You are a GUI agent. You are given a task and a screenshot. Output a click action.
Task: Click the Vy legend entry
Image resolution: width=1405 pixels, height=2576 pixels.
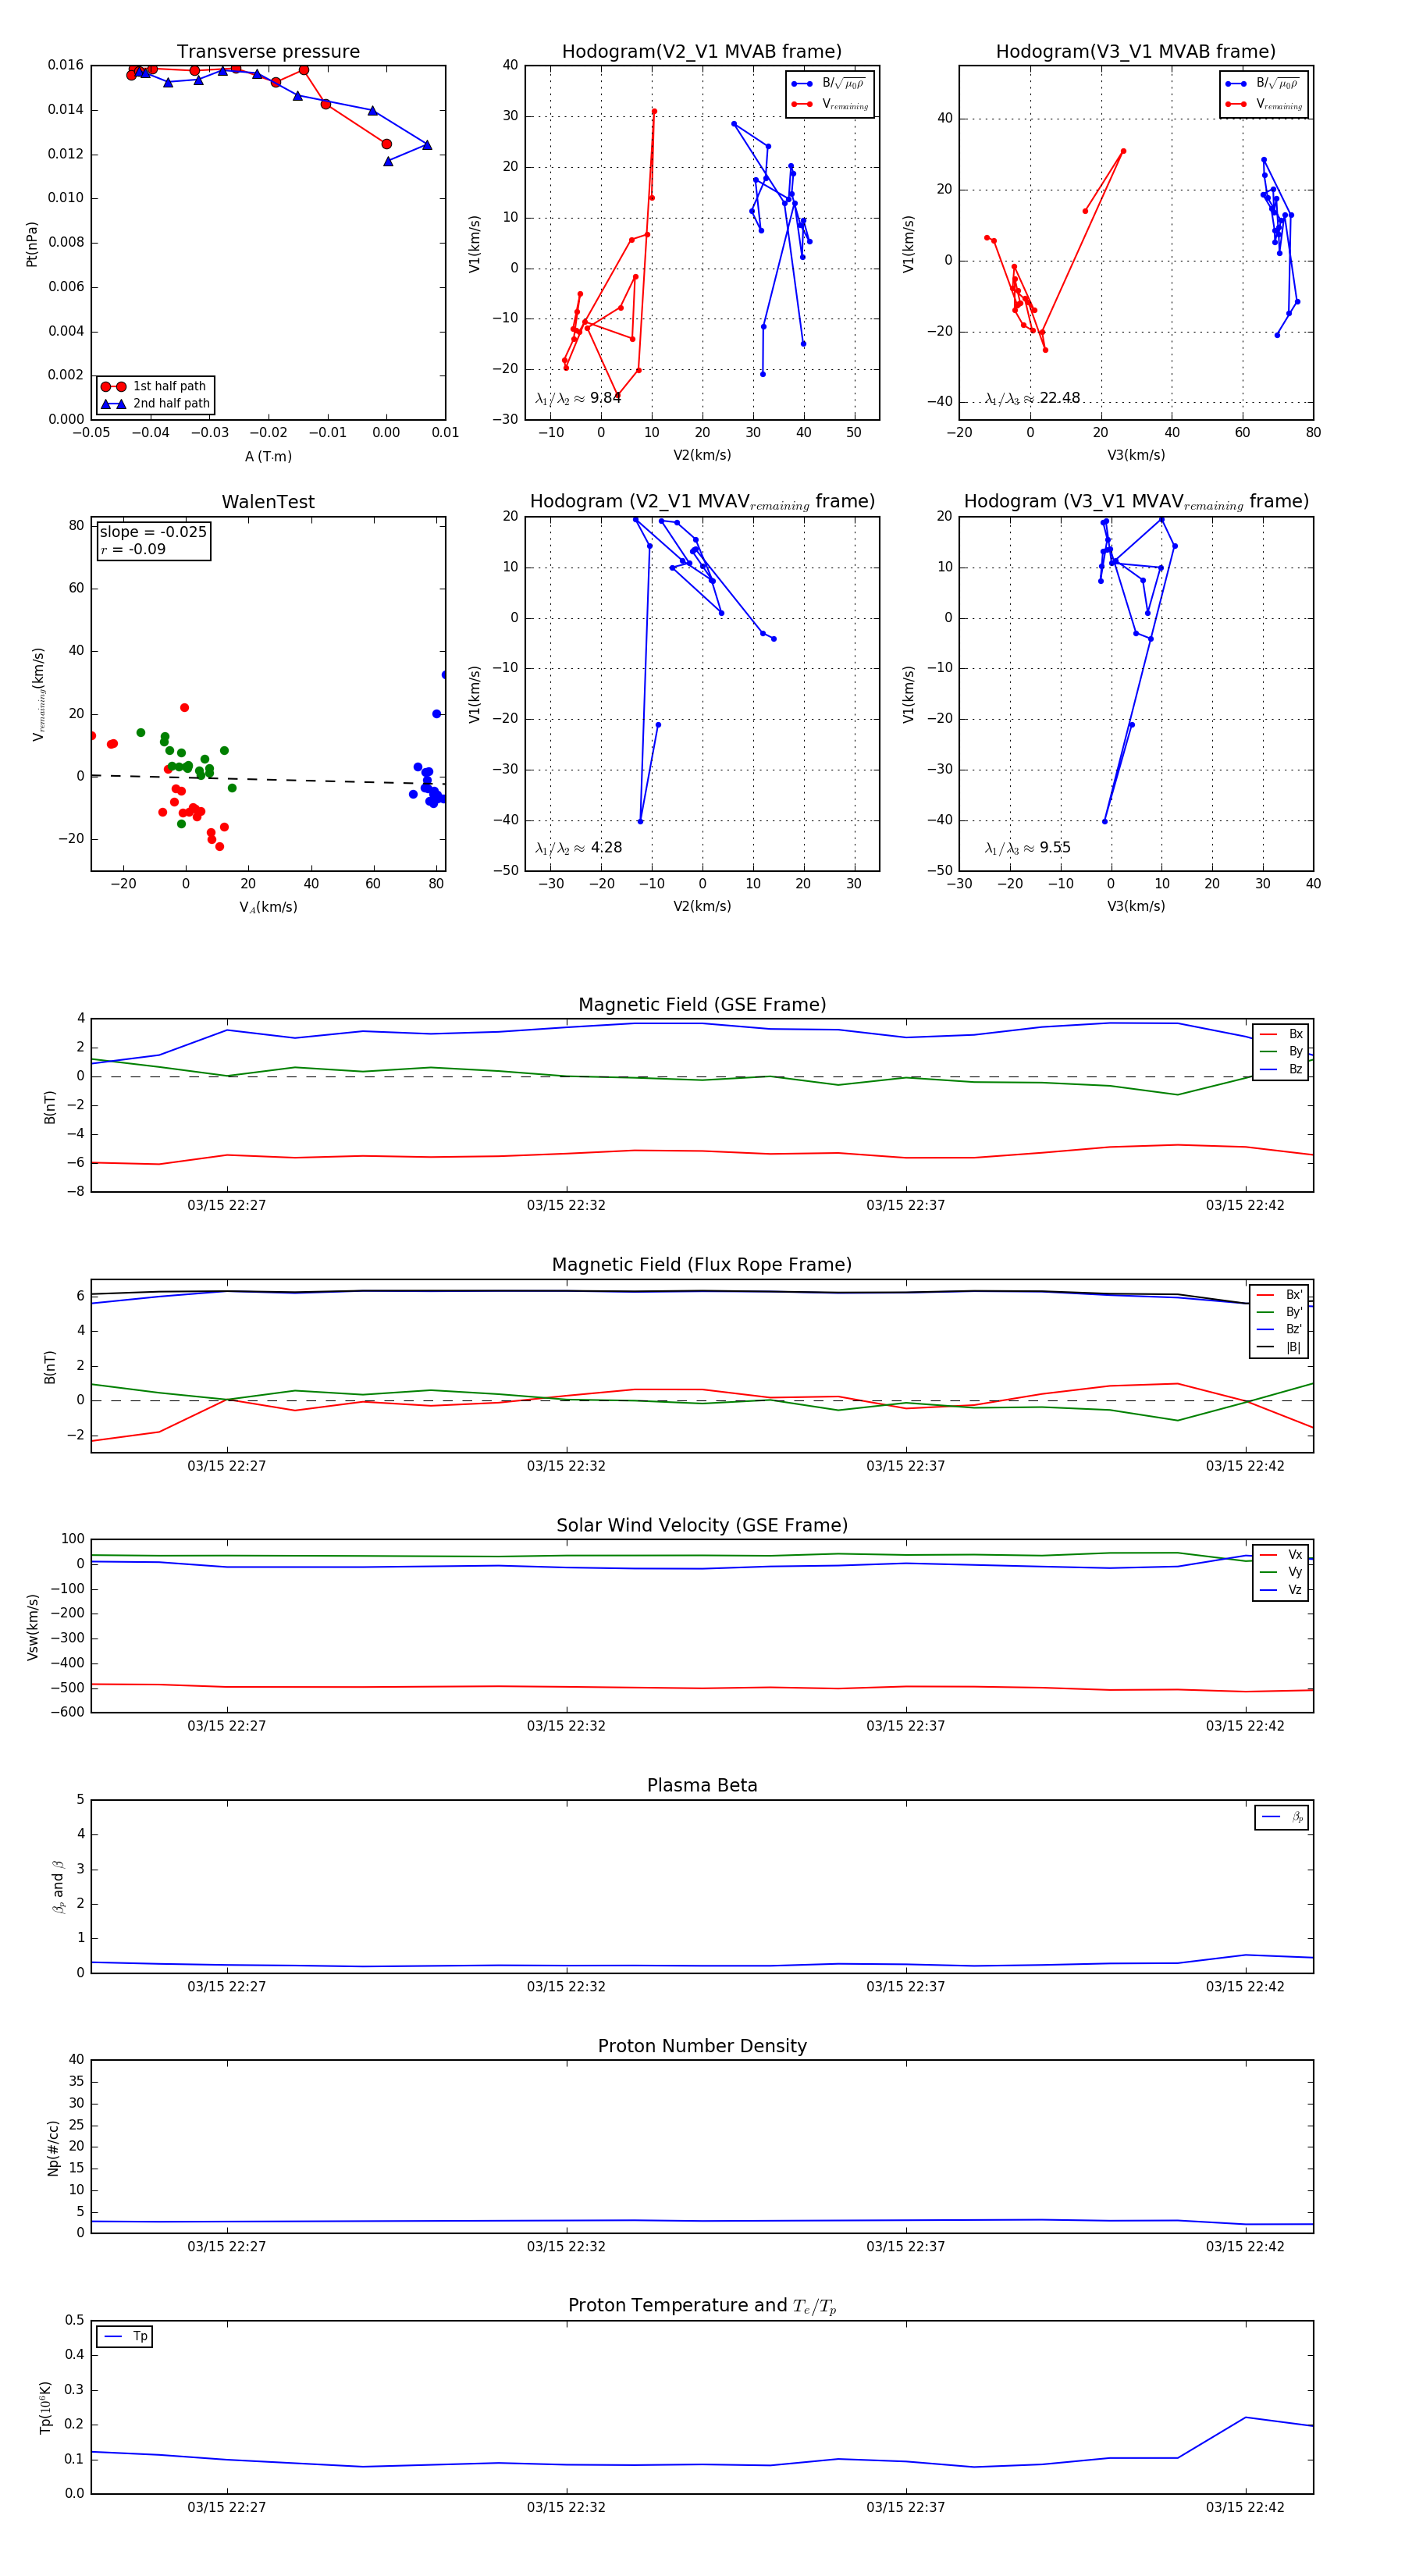(x=1281, y=1572)
